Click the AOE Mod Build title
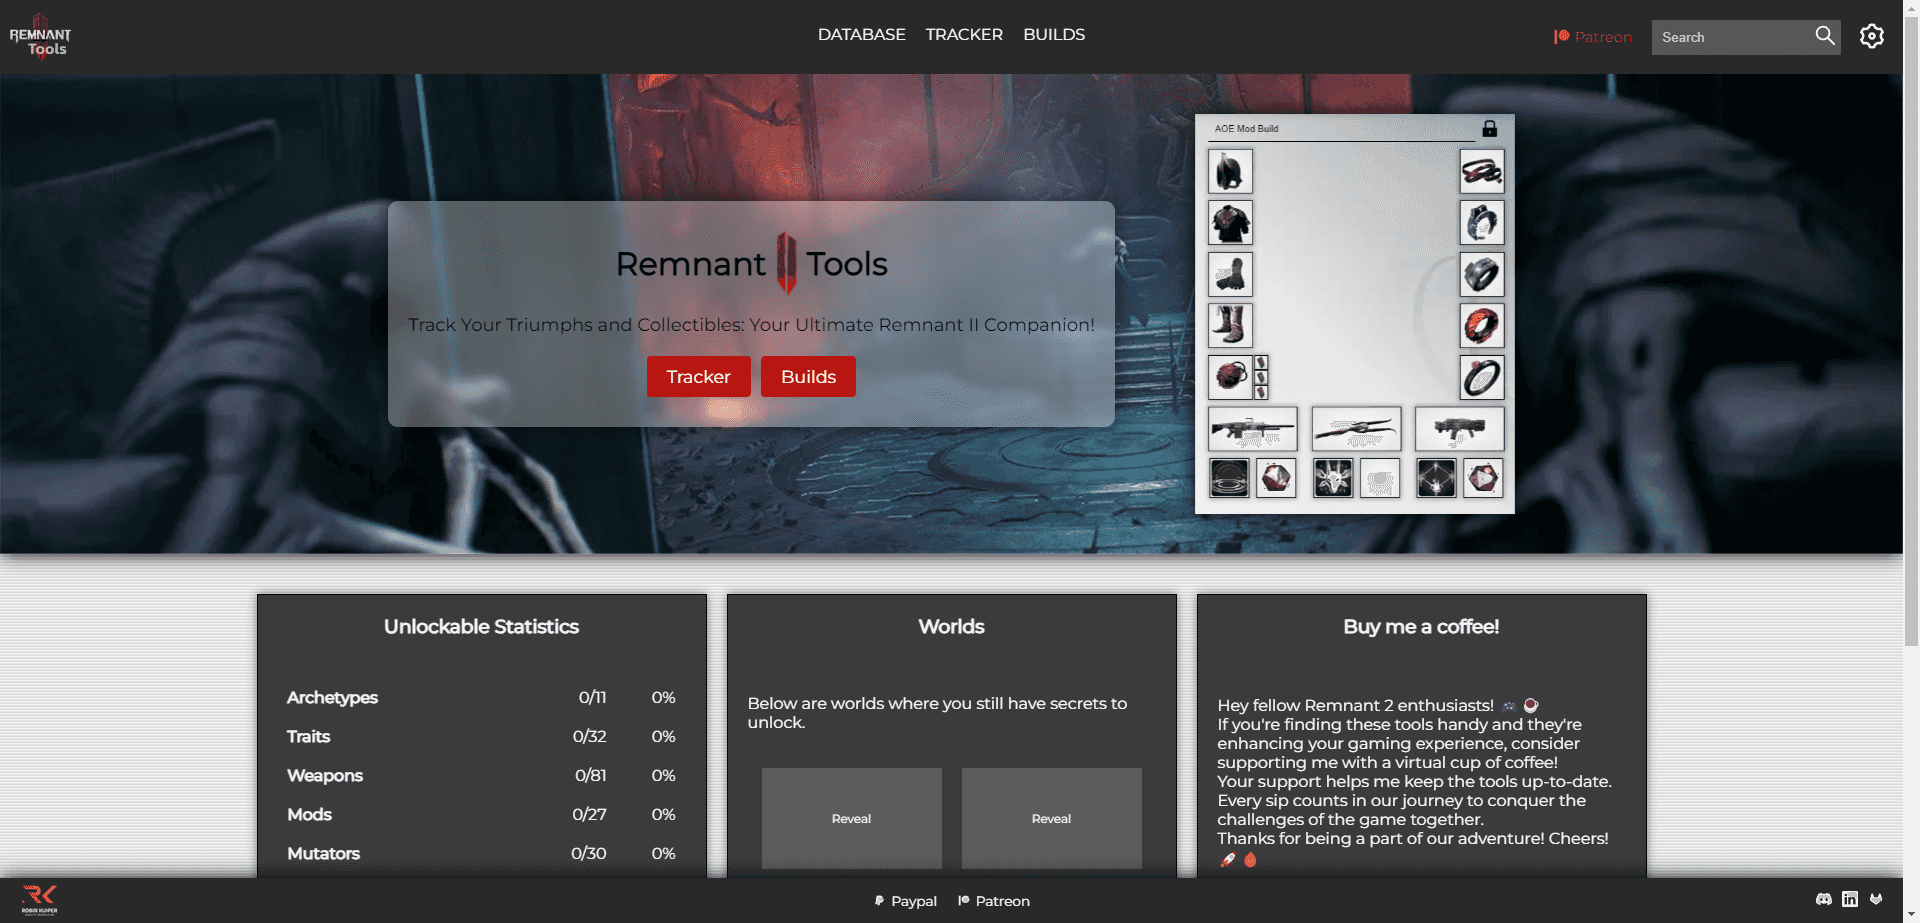This screenshot has width=1920, height=923. 1246,128
